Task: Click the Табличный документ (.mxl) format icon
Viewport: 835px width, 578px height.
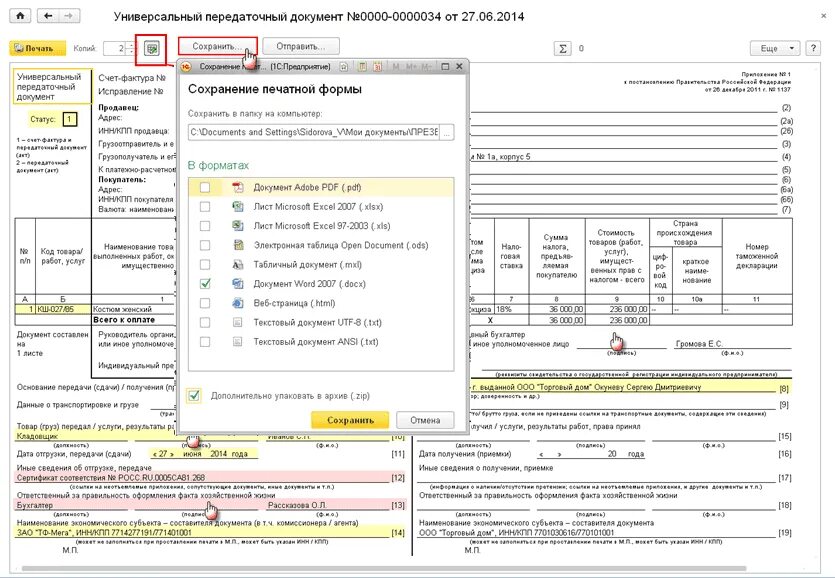Action: (x=238, y=264)
